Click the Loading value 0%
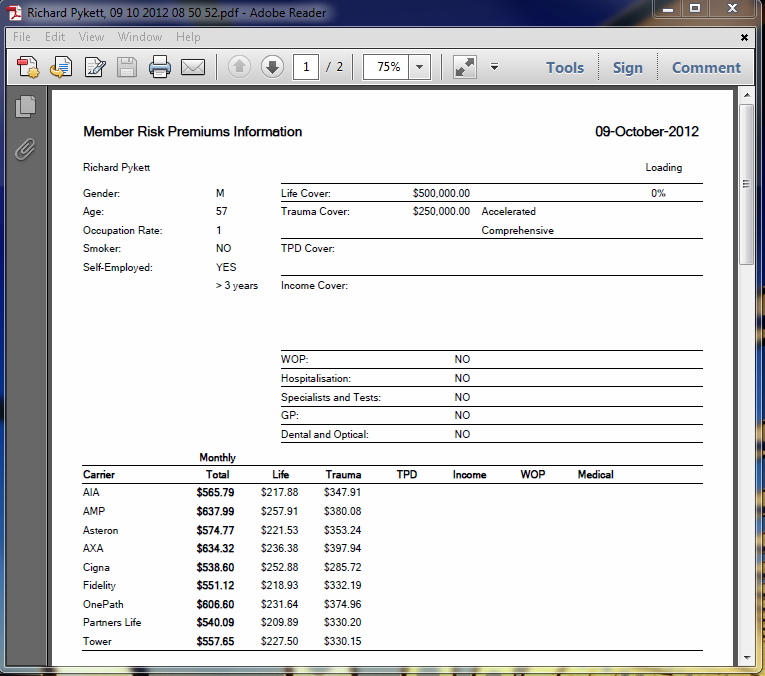This screenshot has height=676, width=765. (658, 193)
